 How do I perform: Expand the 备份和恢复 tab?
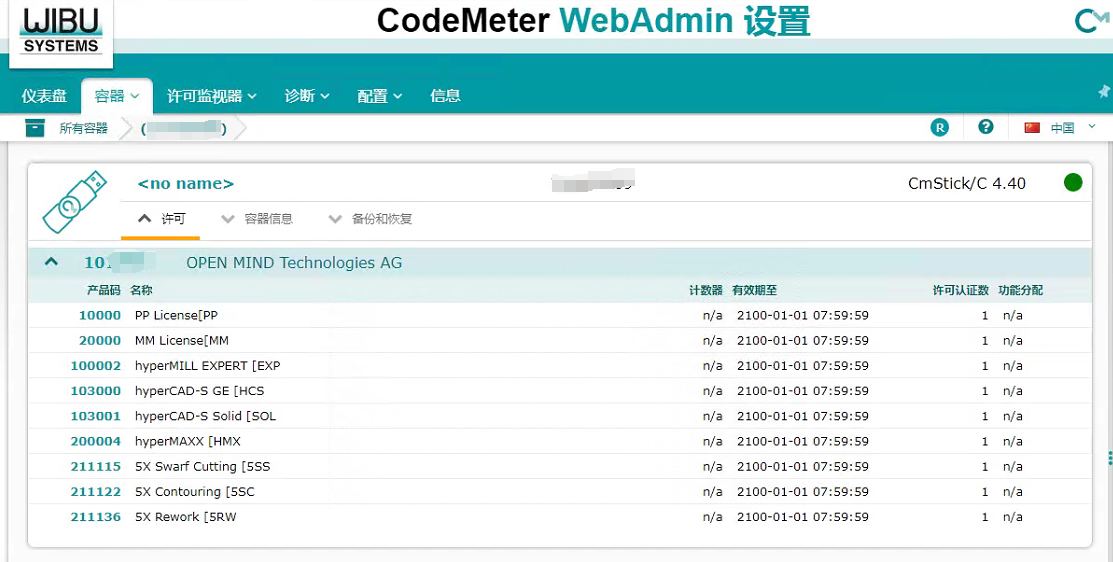click(370, 219)
